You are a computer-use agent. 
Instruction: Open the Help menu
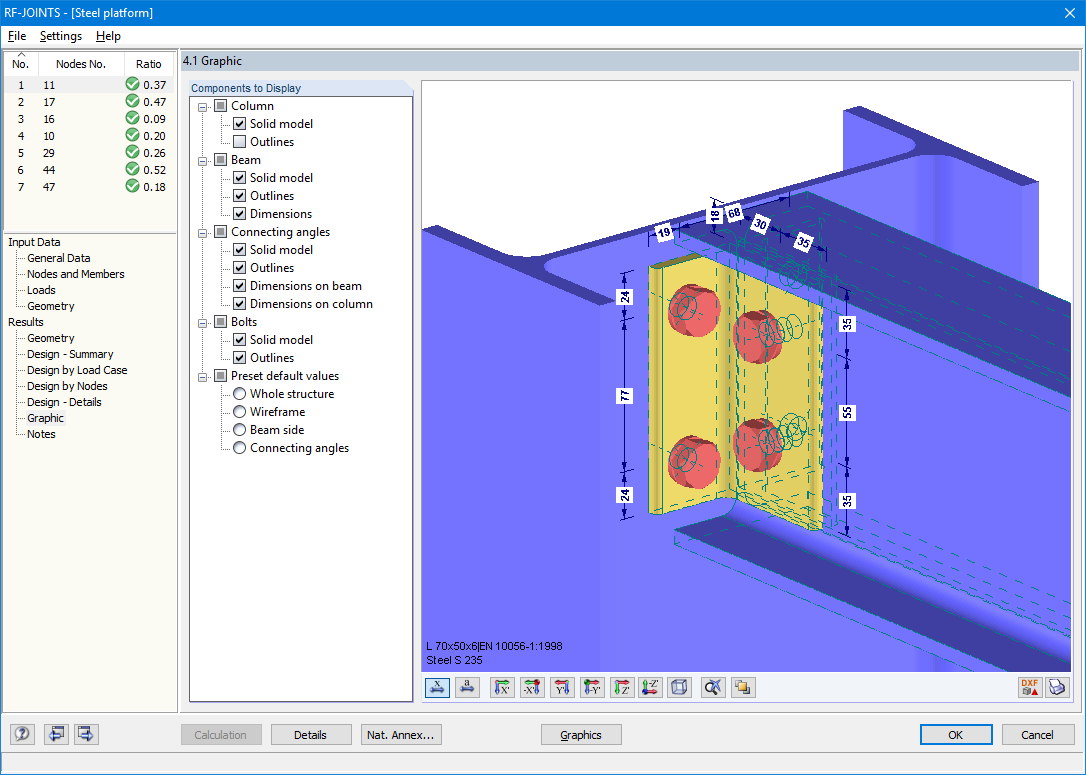(108, 36)
